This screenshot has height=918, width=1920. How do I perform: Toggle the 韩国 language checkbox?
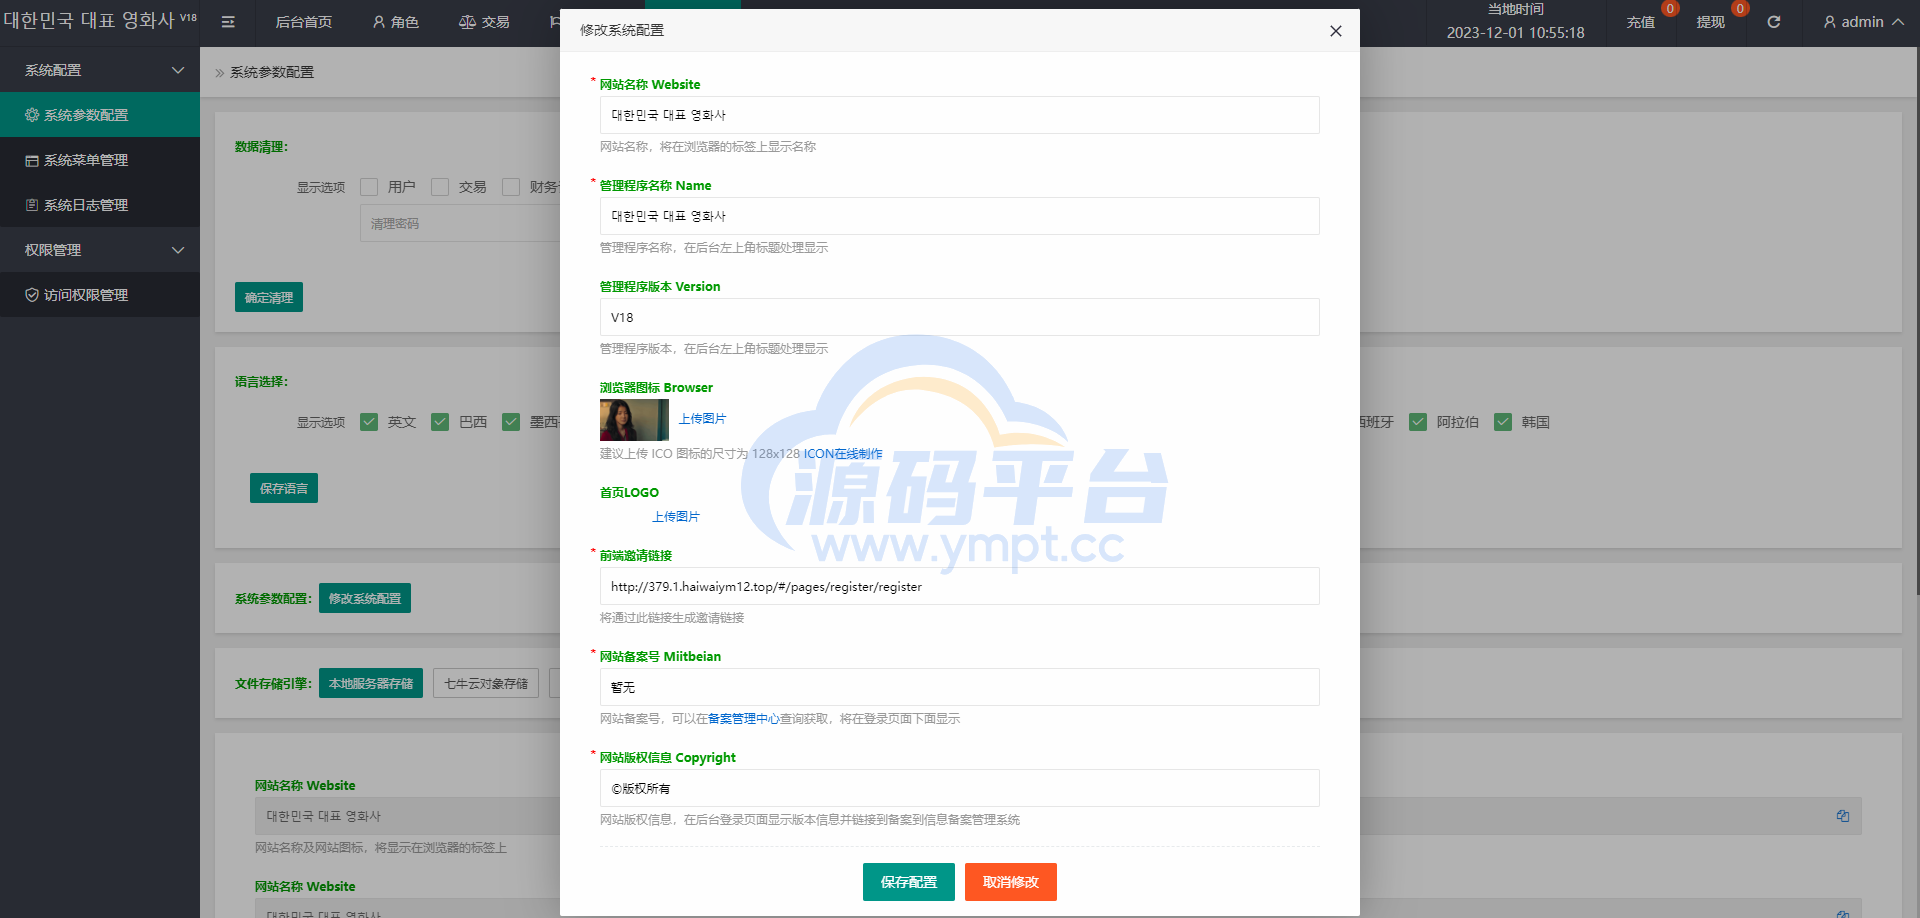tap(1503, 422)
